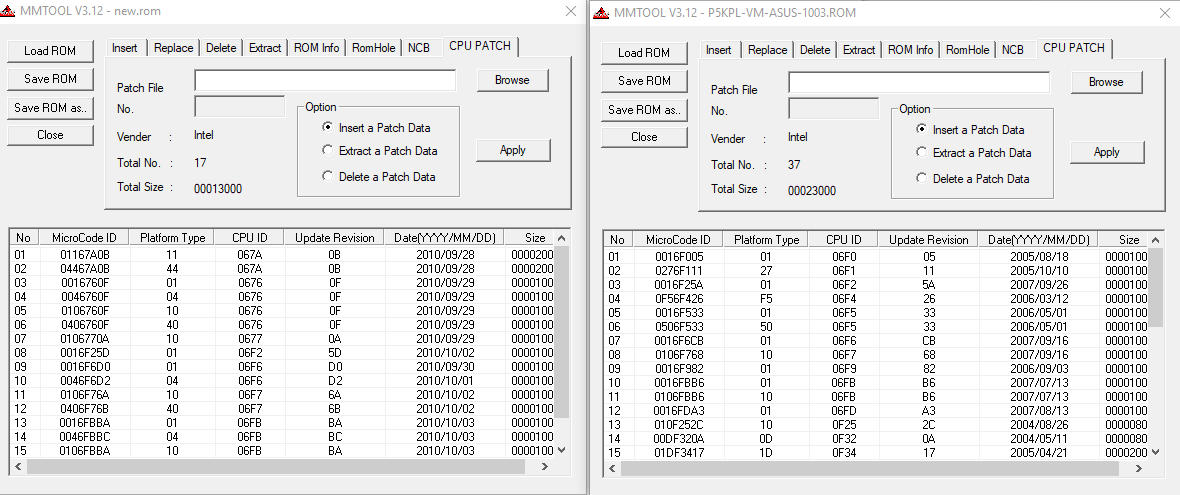Select Extract a Patch Data in P5KPL window
The height and width of the screenshot is (495, 1180).
[973, 153]
